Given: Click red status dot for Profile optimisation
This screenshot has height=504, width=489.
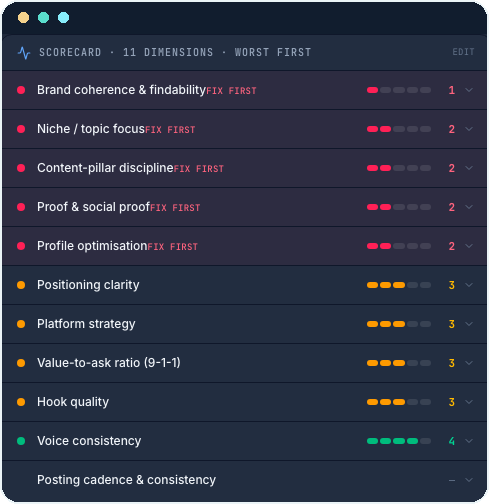Looking at the screenshot, I should pyautogui.click(x=21, y=246).
